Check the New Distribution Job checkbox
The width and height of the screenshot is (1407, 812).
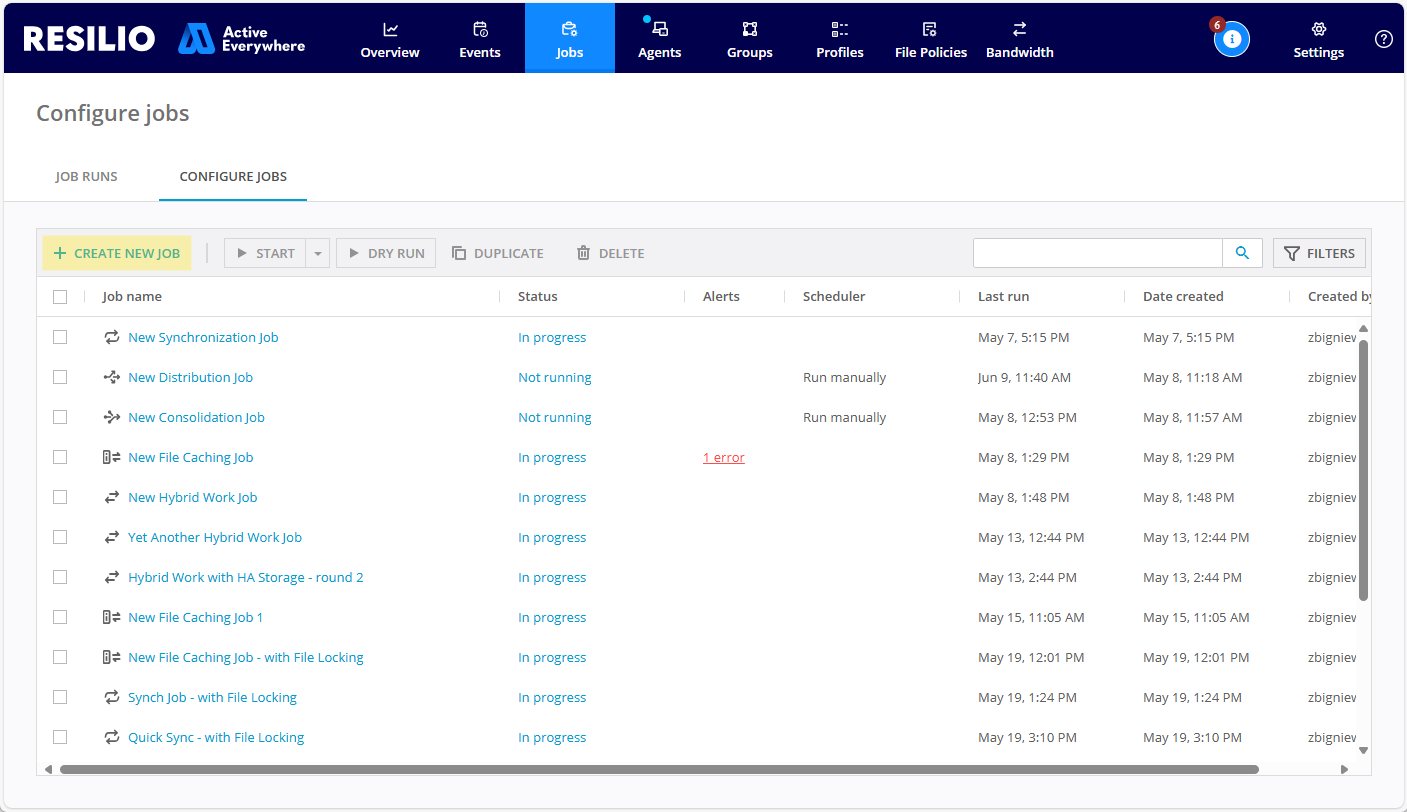60,377
